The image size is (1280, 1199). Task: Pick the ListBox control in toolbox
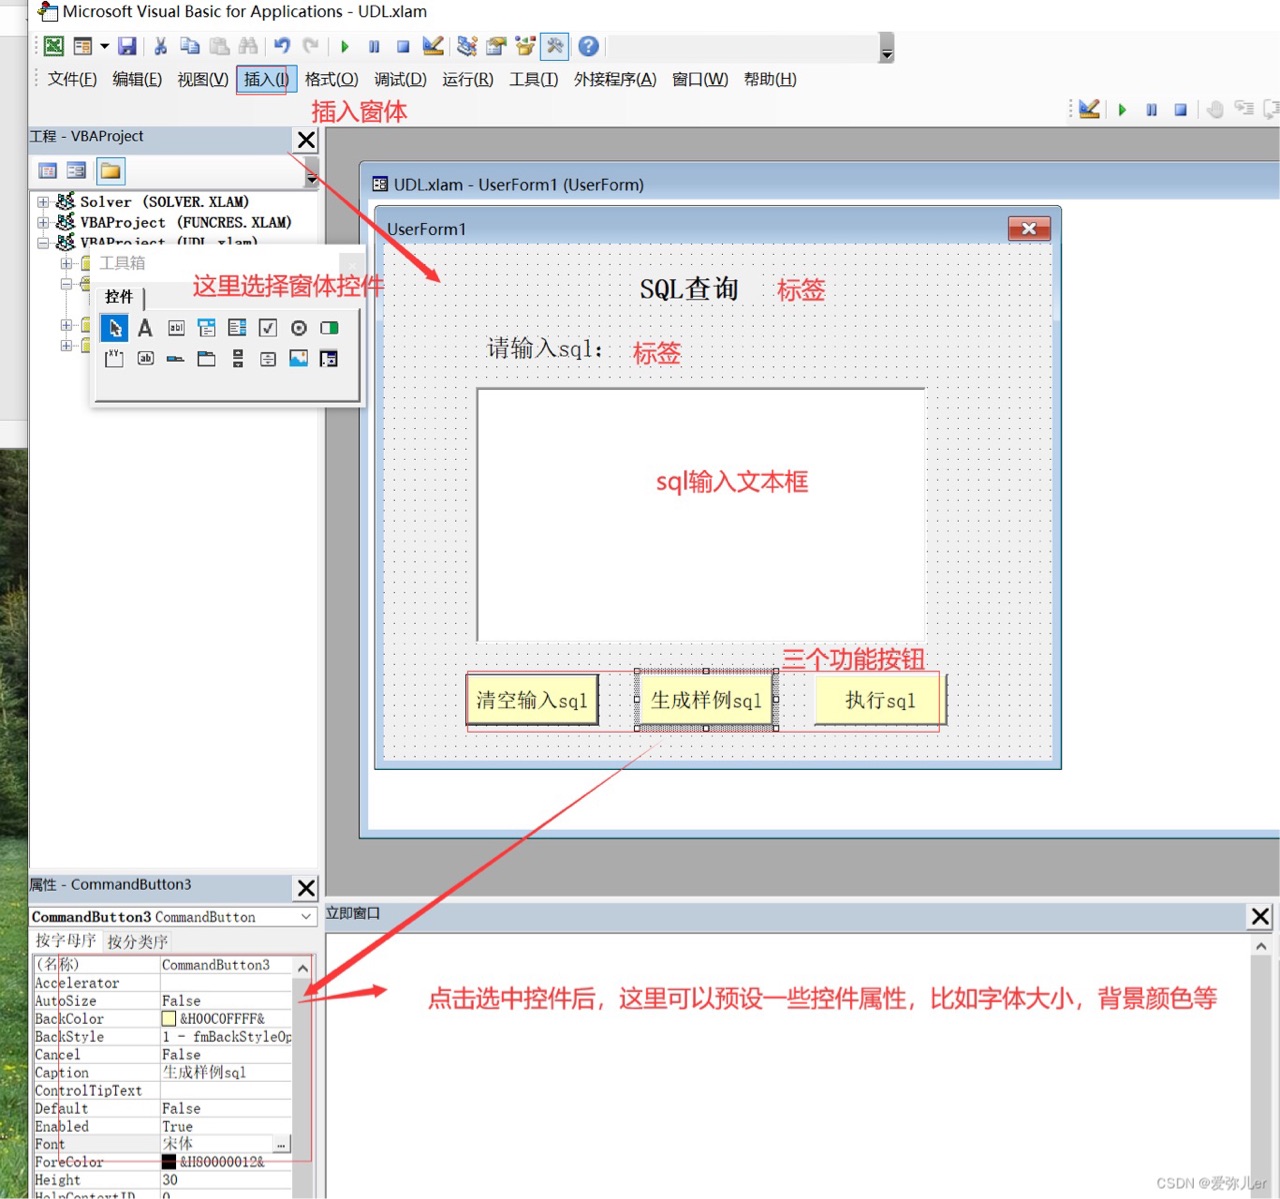pyautogui.click(x=237, y=328)
